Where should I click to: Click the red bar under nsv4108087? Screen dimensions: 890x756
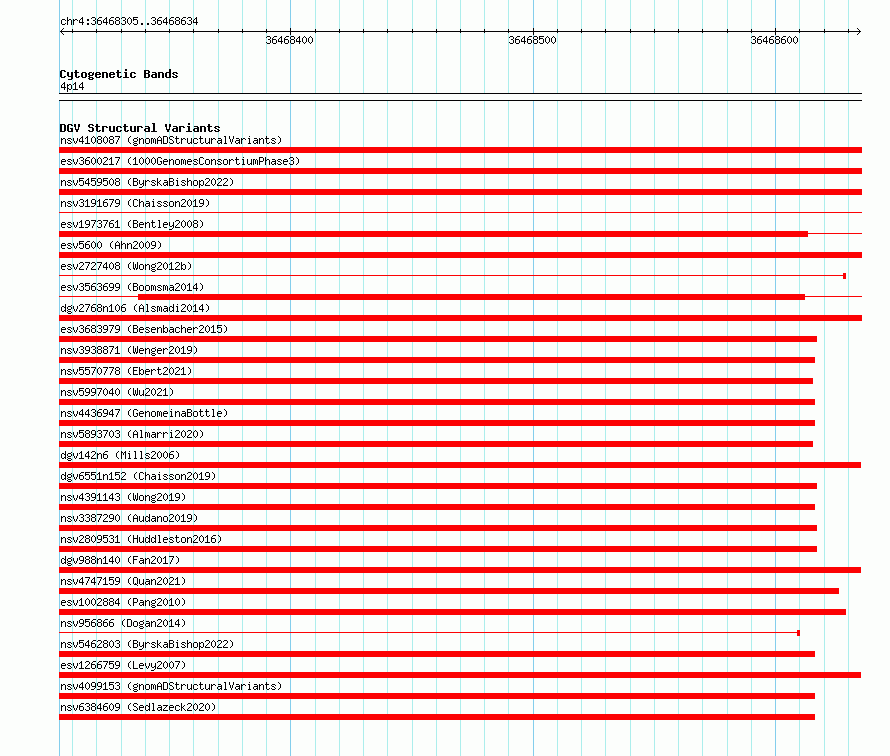tap(460, 150)
